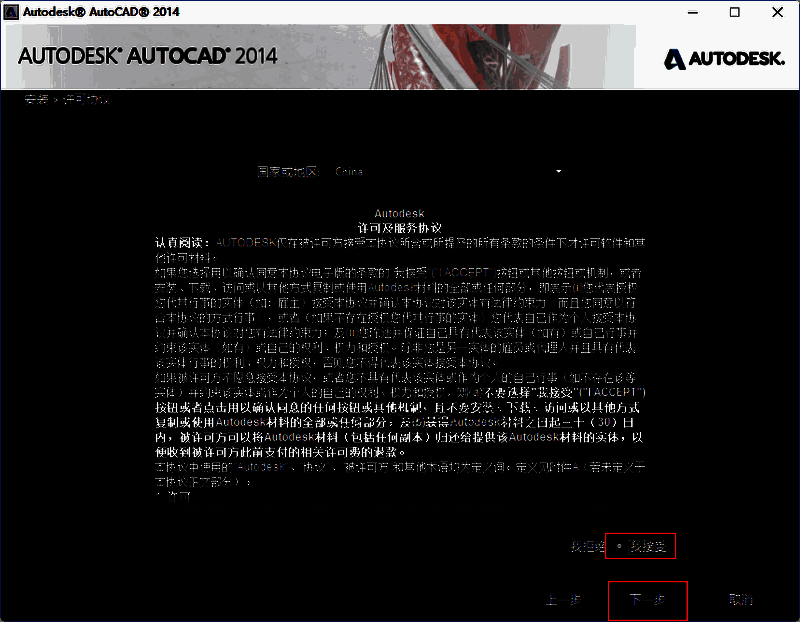Close the AutoCAD 2014 installer window
Image resolution: width=800 pixels, height=622 pixels.
[780, 12]
